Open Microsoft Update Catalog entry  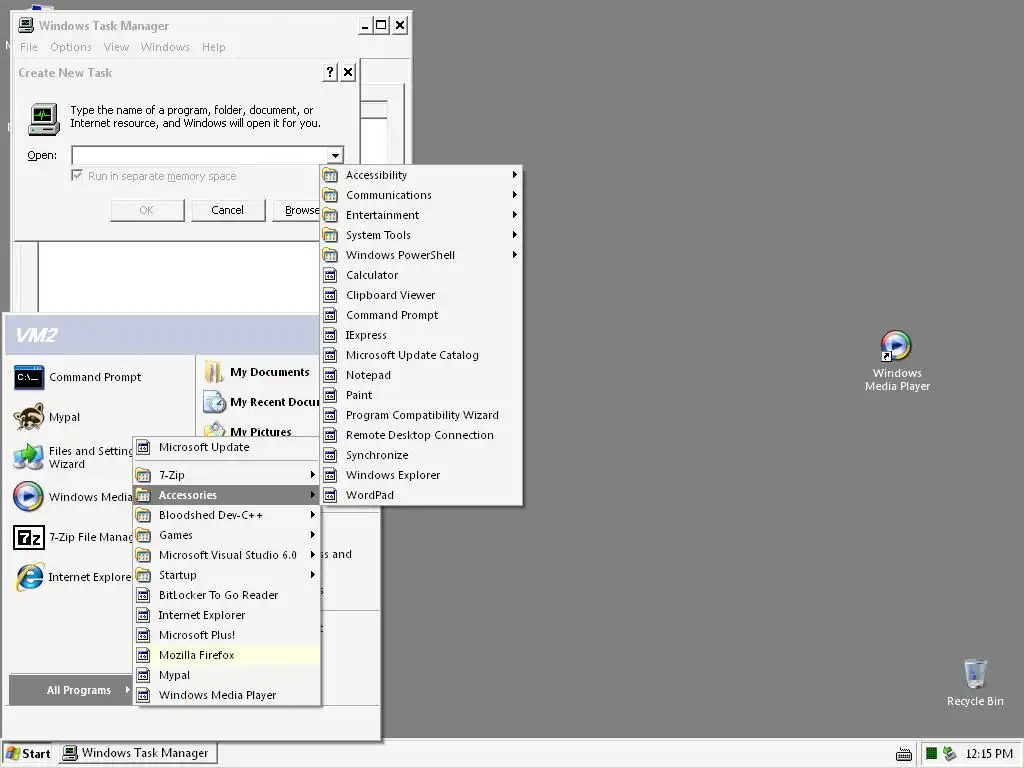(x=421, y=355)
